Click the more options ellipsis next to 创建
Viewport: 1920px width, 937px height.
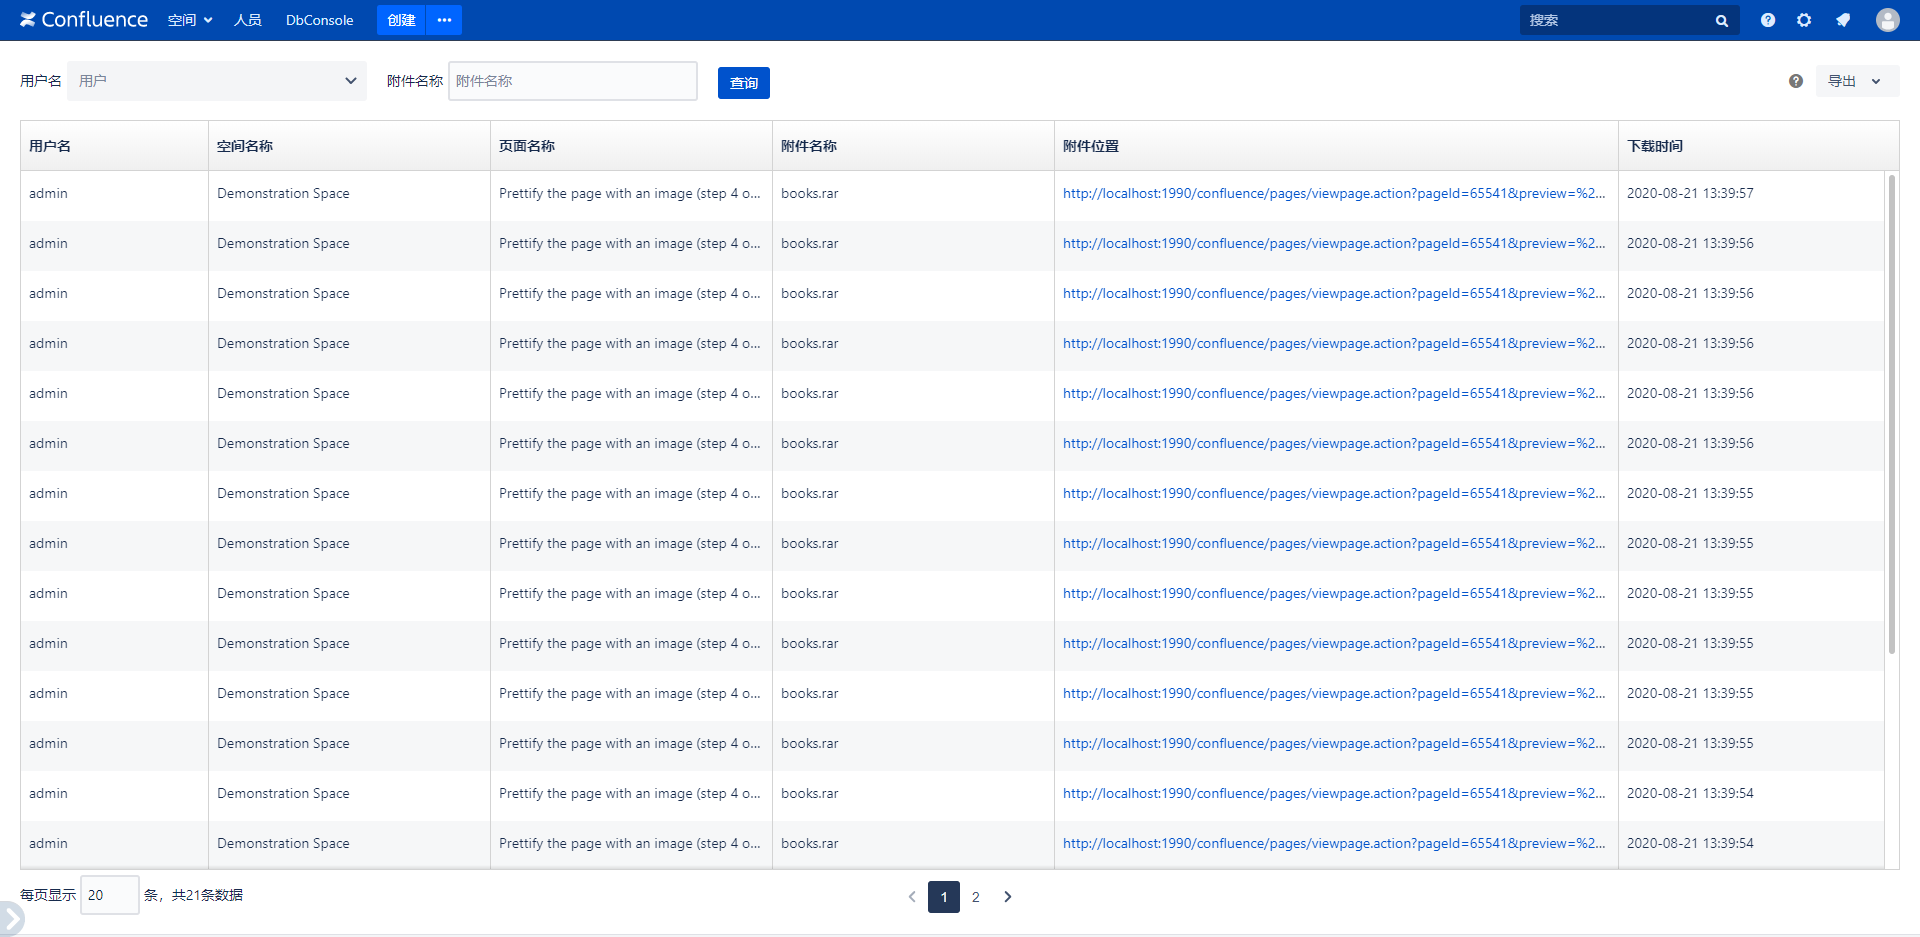(x=444, y=20)
